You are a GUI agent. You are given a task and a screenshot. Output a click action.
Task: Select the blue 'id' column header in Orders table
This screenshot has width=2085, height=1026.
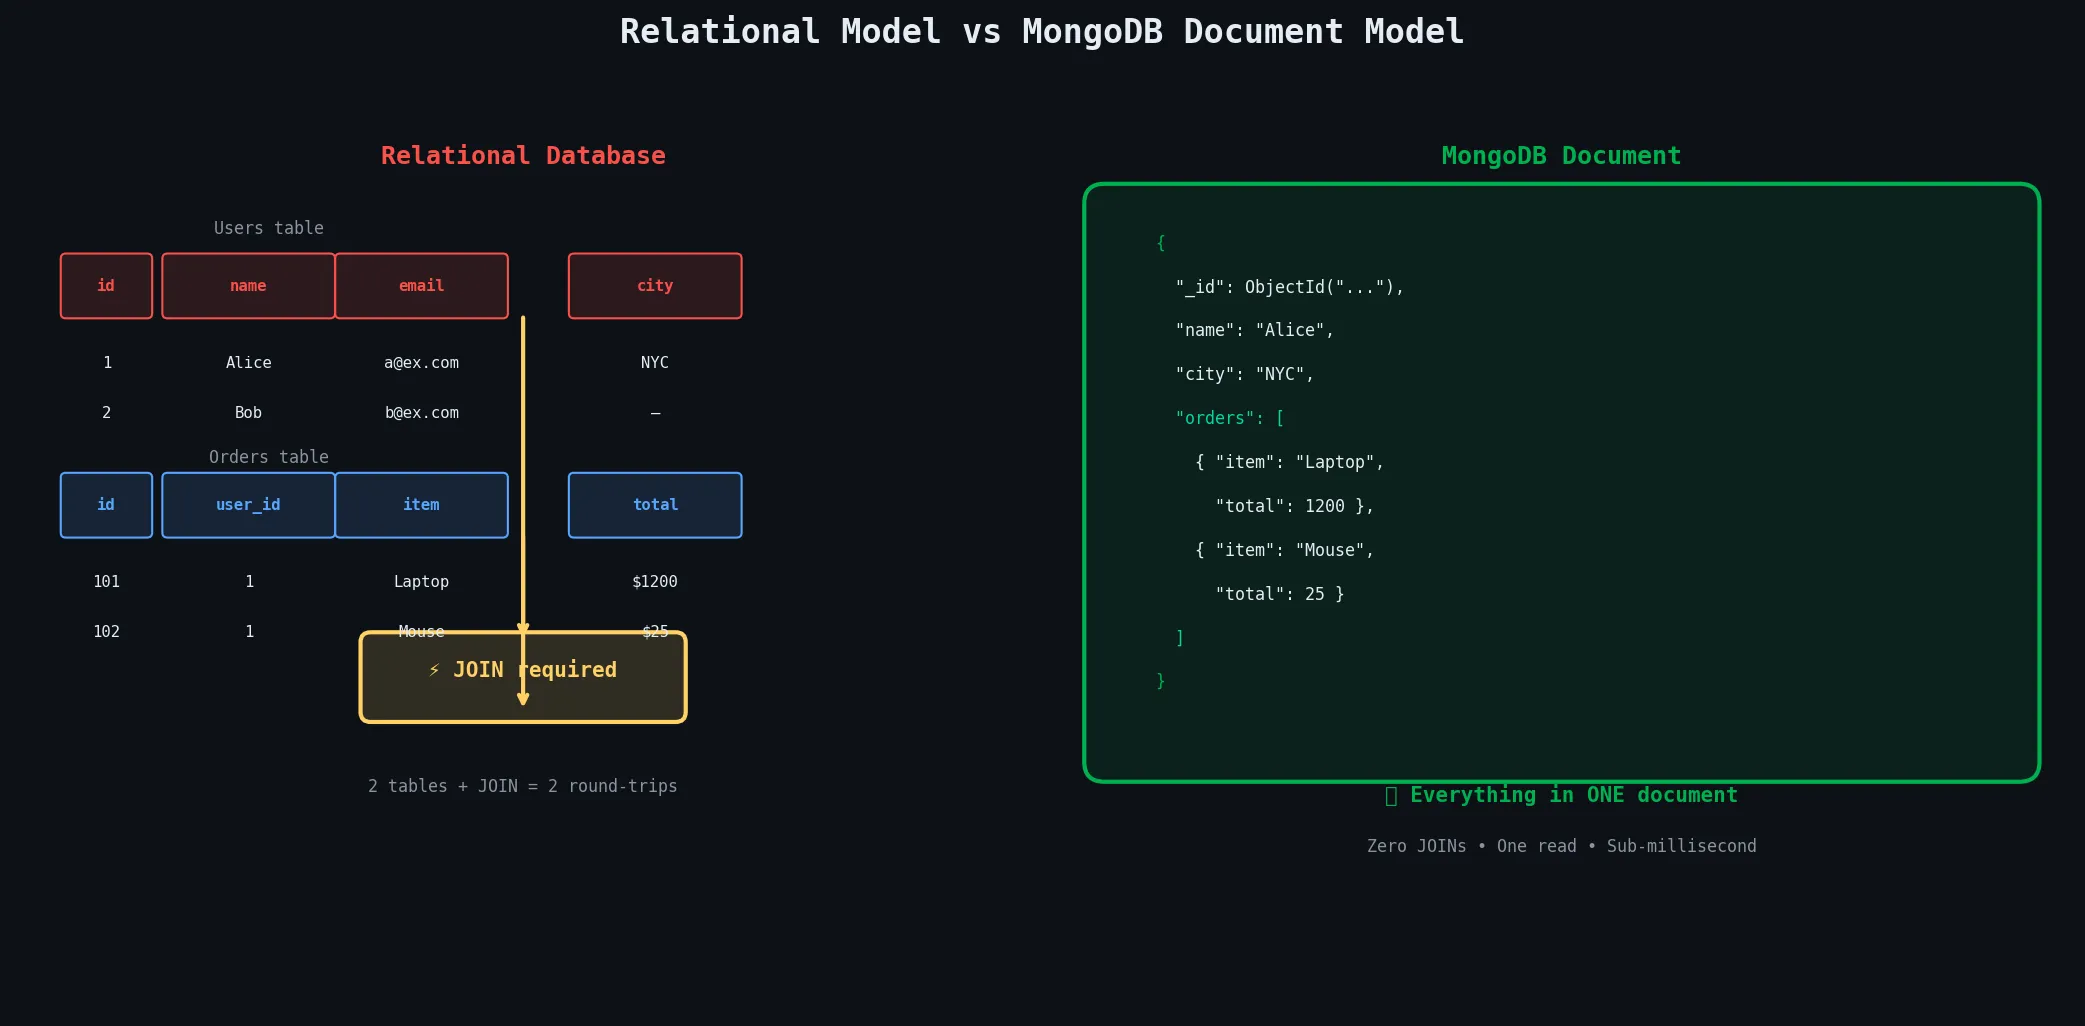[106, 505]
